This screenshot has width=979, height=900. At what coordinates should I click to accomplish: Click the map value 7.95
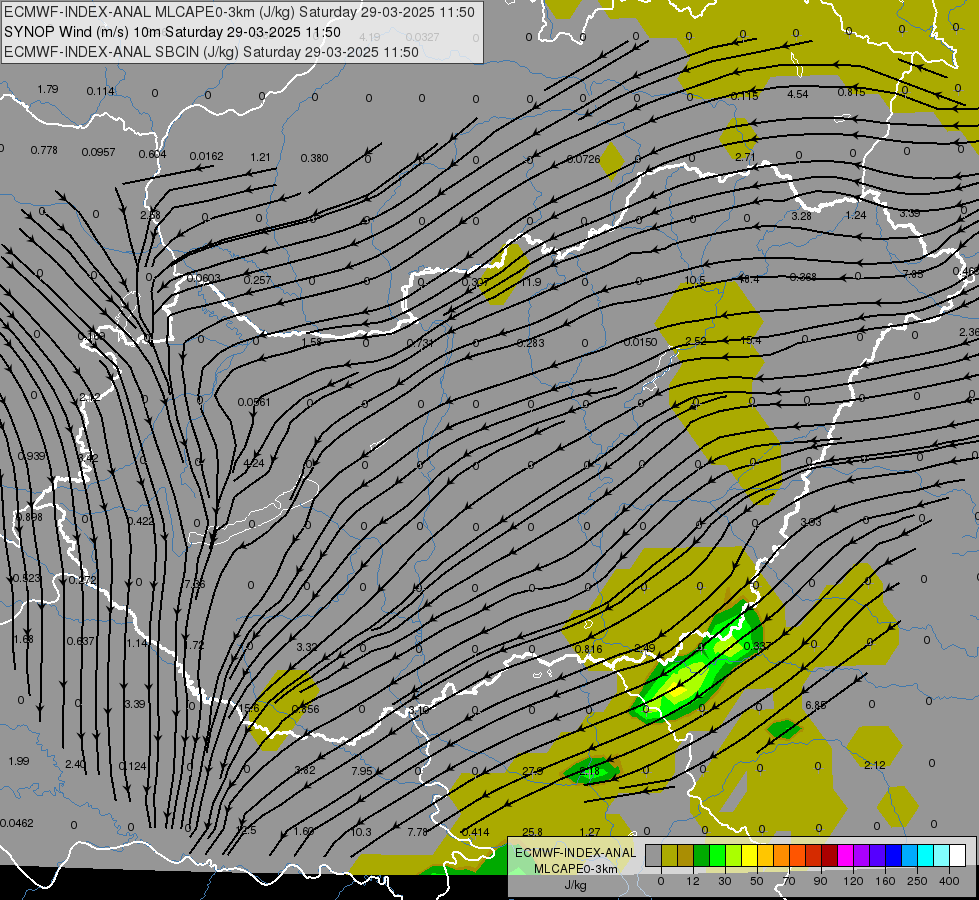tap(362, 771)
